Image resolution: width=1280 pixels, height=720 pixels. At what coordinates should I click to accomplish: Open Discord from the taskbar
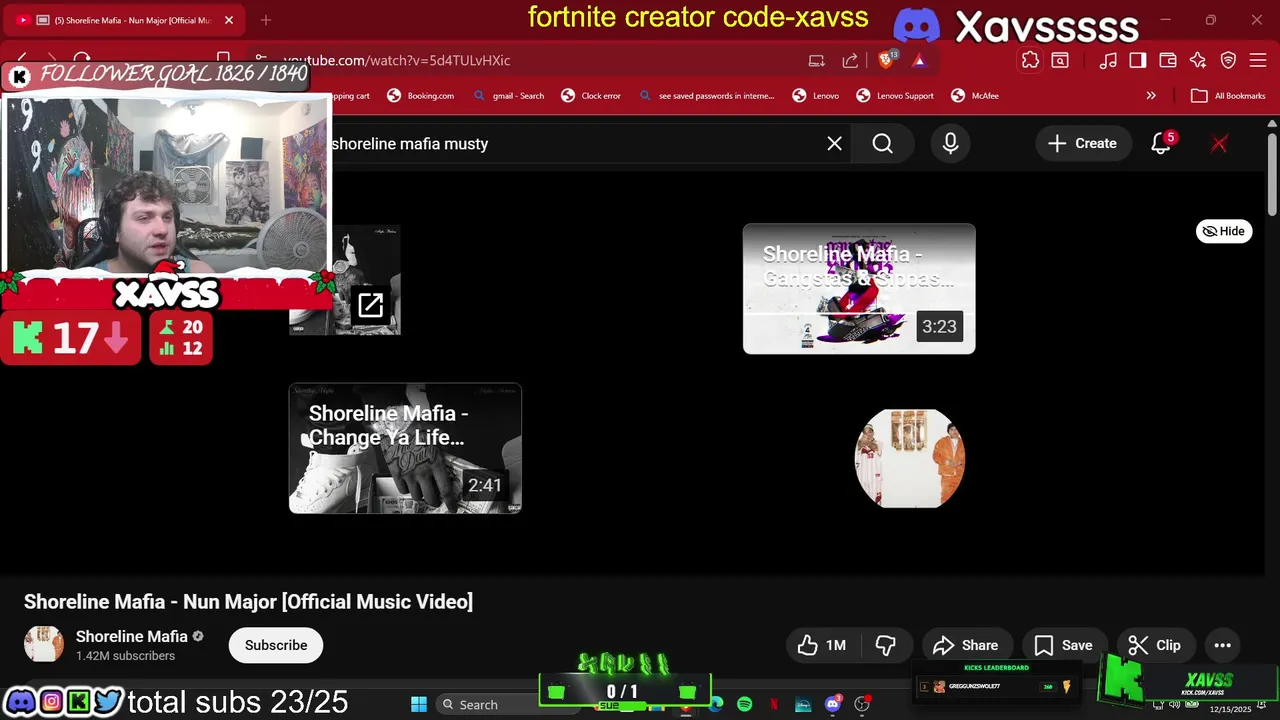click(833, 704)
